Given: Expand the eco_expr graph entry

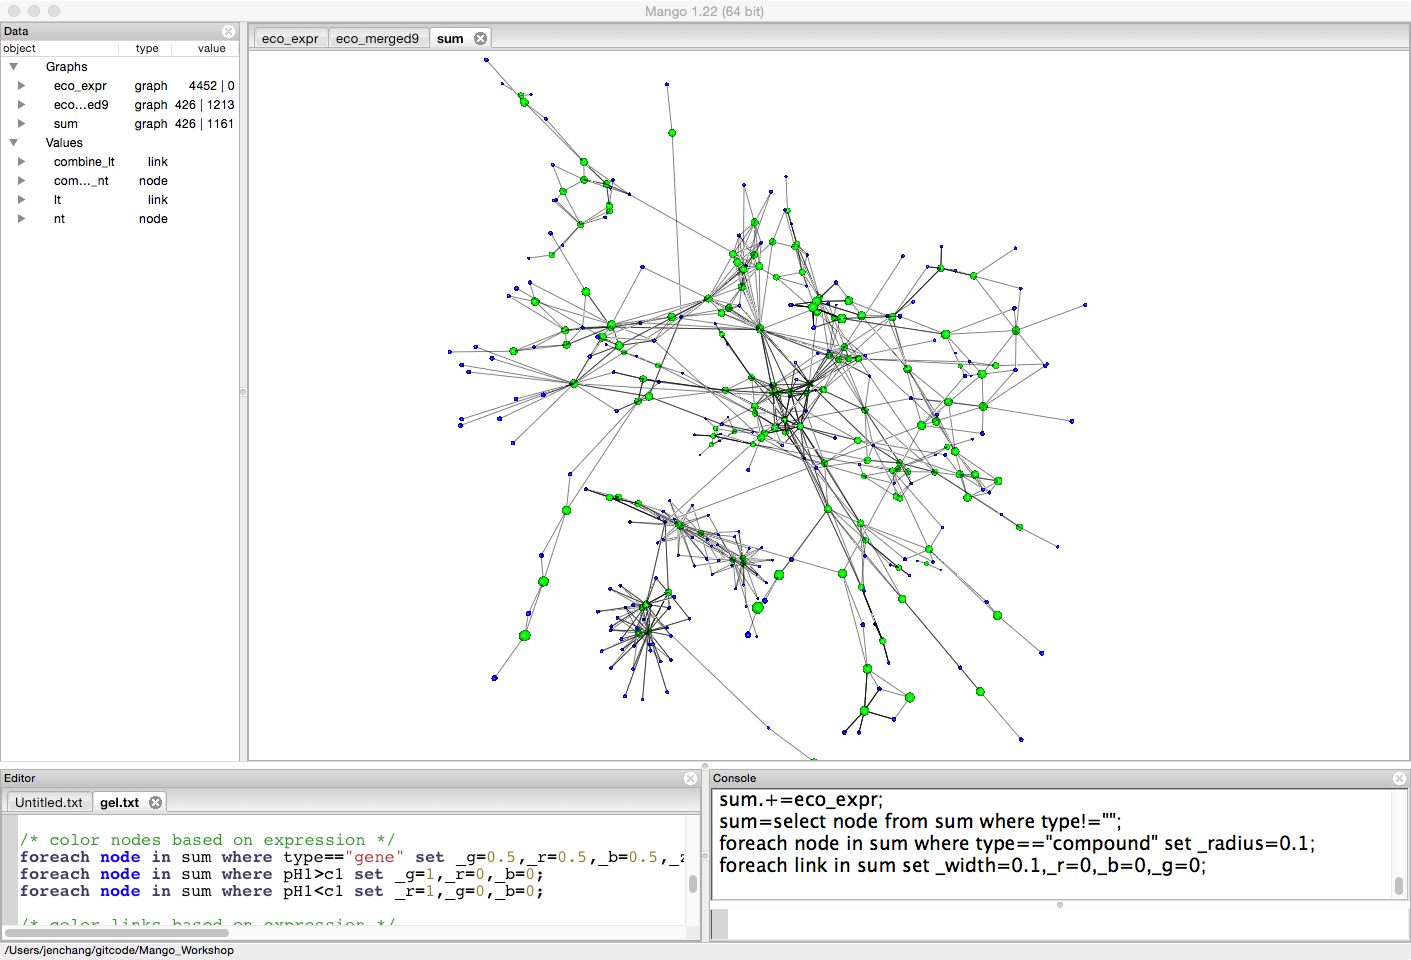Looking at the screenshot, I should pos(21,86).
